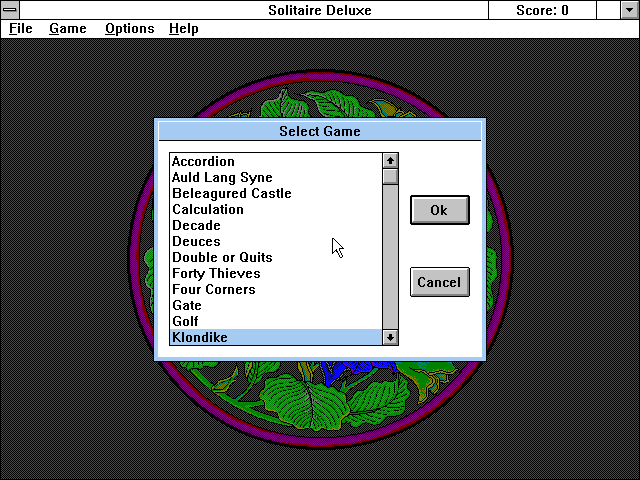Click the game list scrollbar thumb
Viewport: 640px width, 480px height.
(x=391, y=177)
